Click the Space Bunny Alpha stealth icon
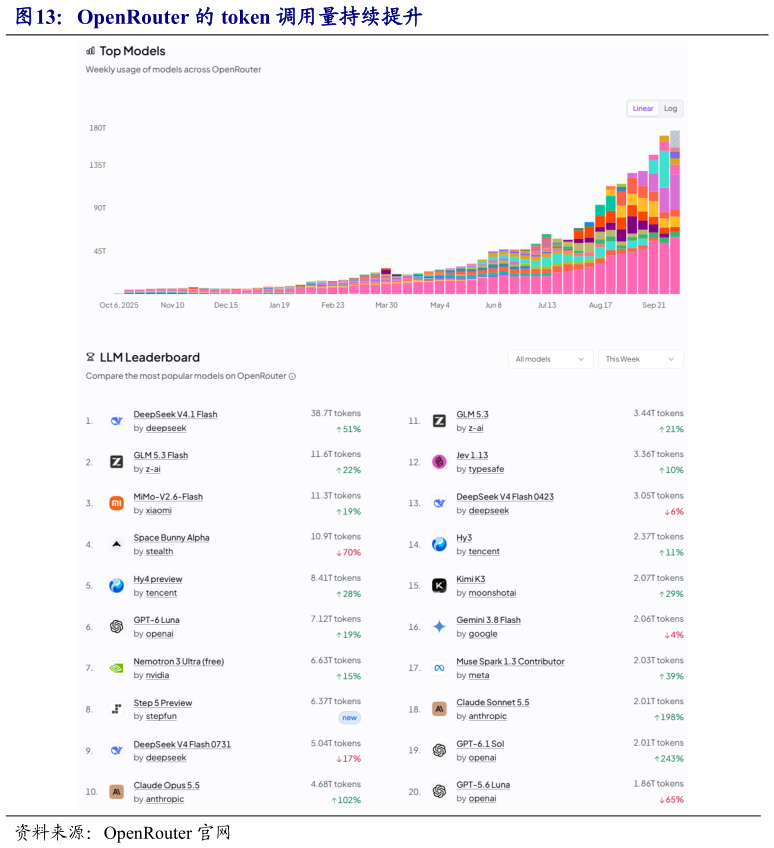The height and width of the screenshot is (848, 774). click(x=116, y=545)
